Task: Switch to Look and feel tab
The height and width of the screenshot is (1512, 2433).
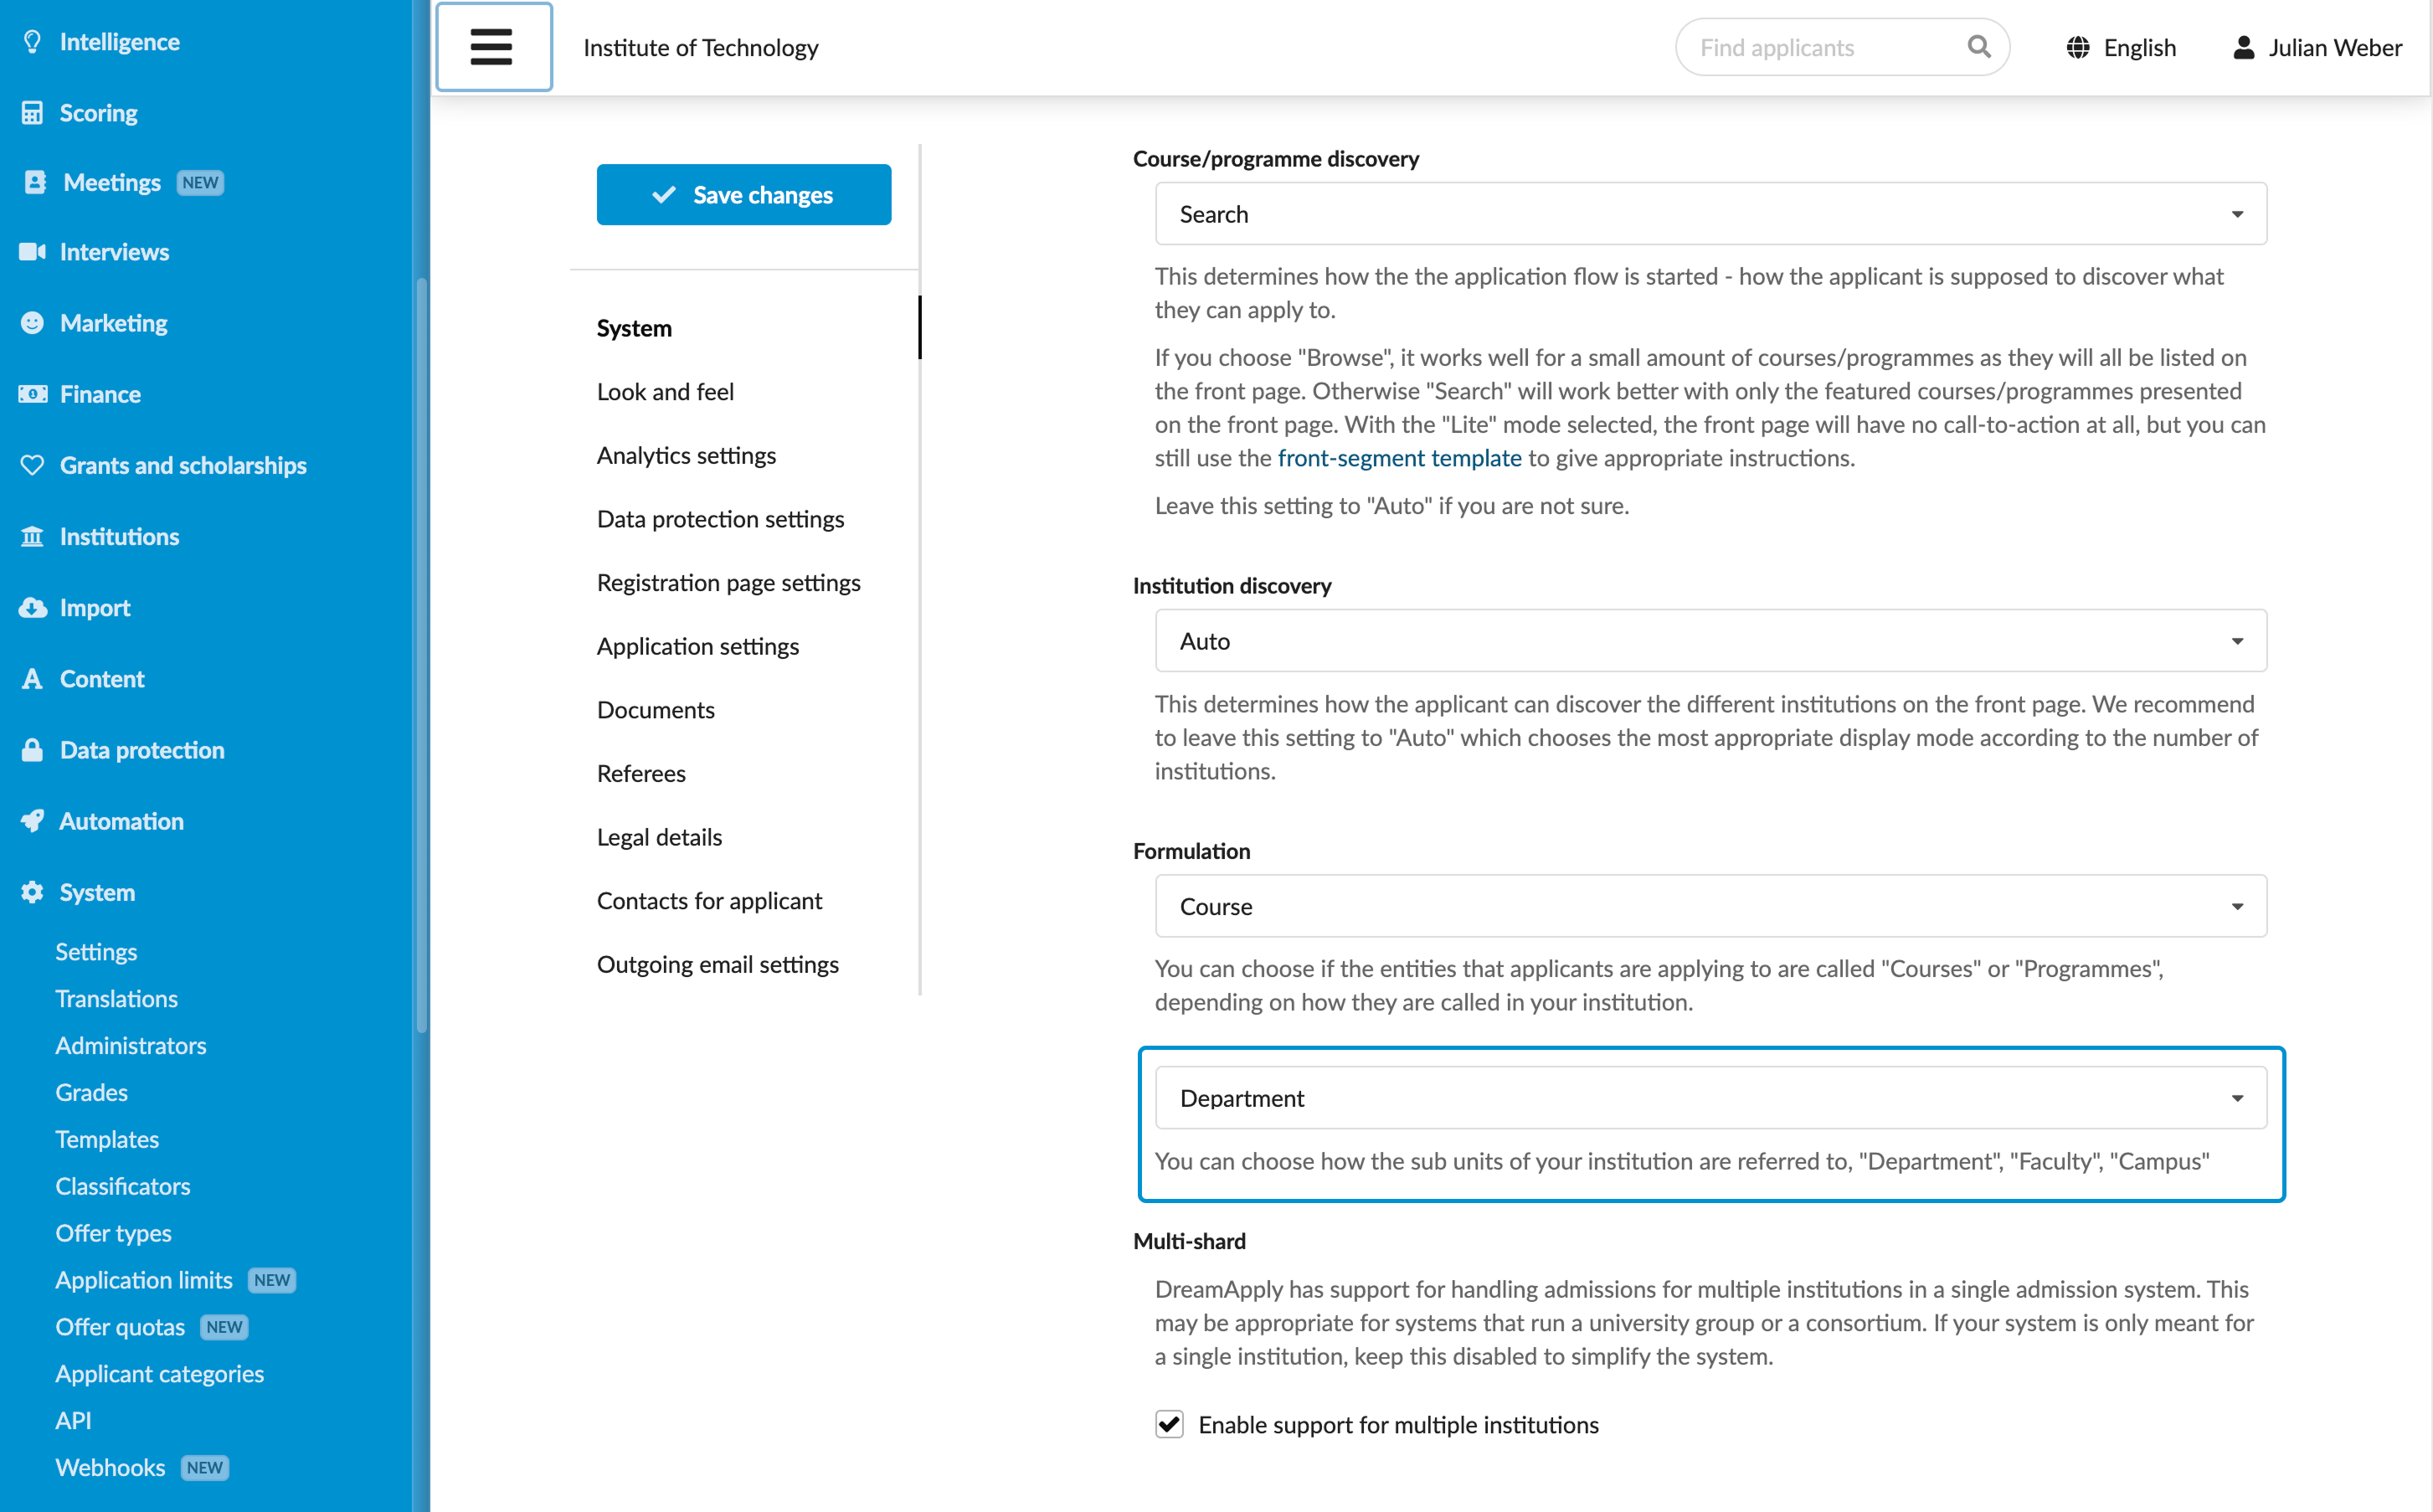Action: click(665, 392)
